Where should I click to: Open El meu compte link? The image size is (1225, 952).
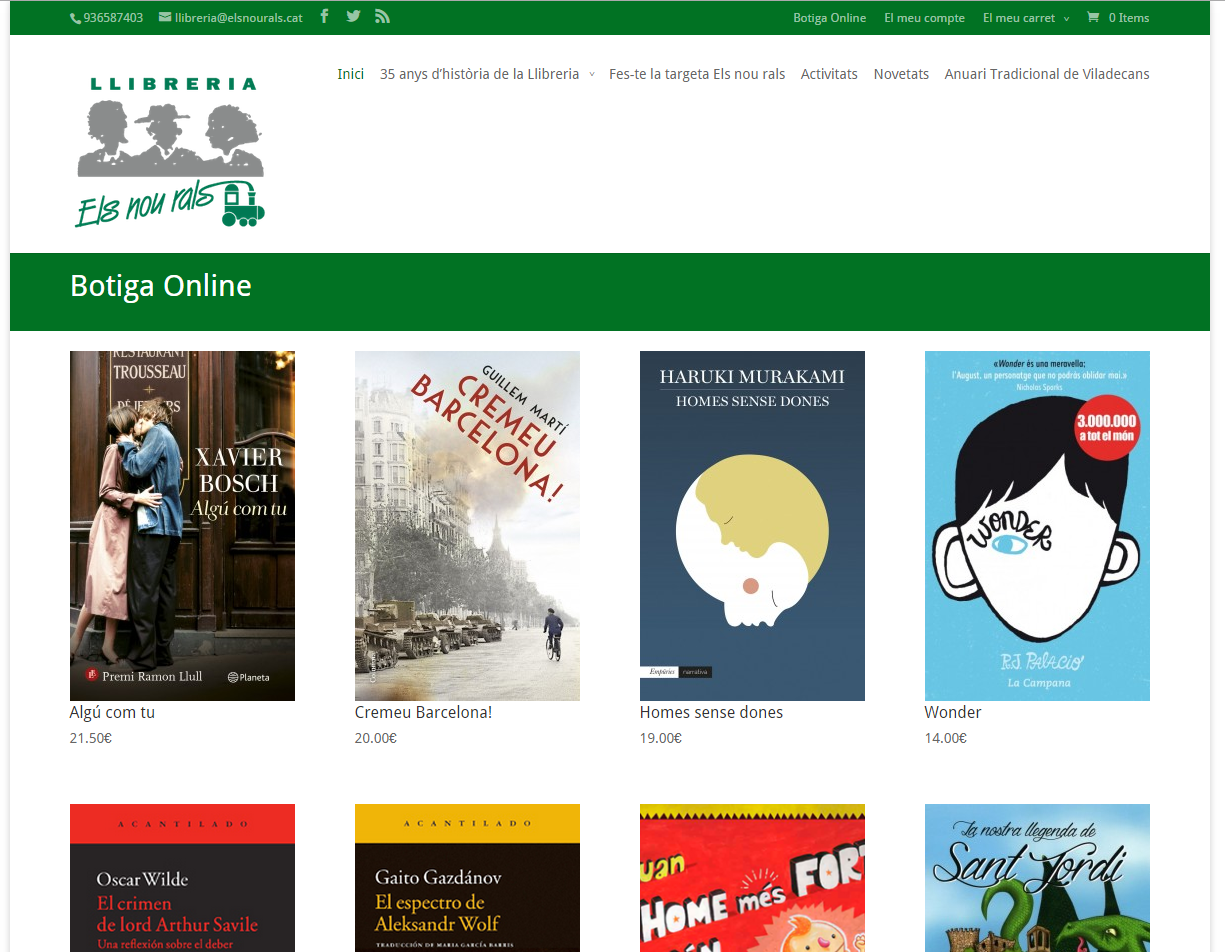tap(925, 18)
